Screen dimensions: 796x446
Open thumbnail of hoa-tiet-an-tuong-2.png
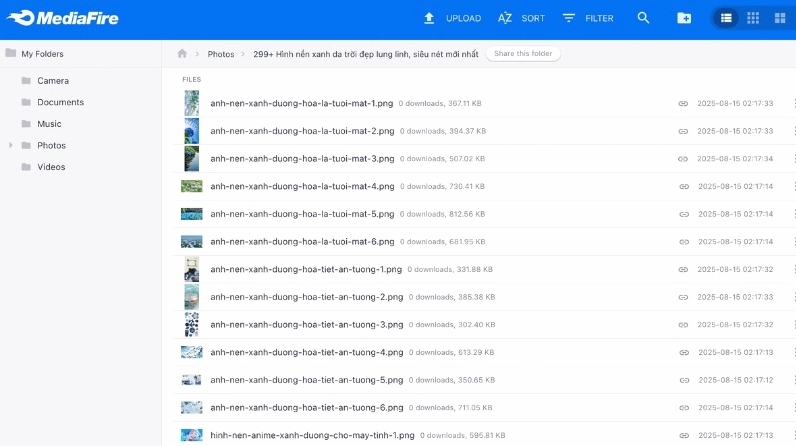[191, 297]
